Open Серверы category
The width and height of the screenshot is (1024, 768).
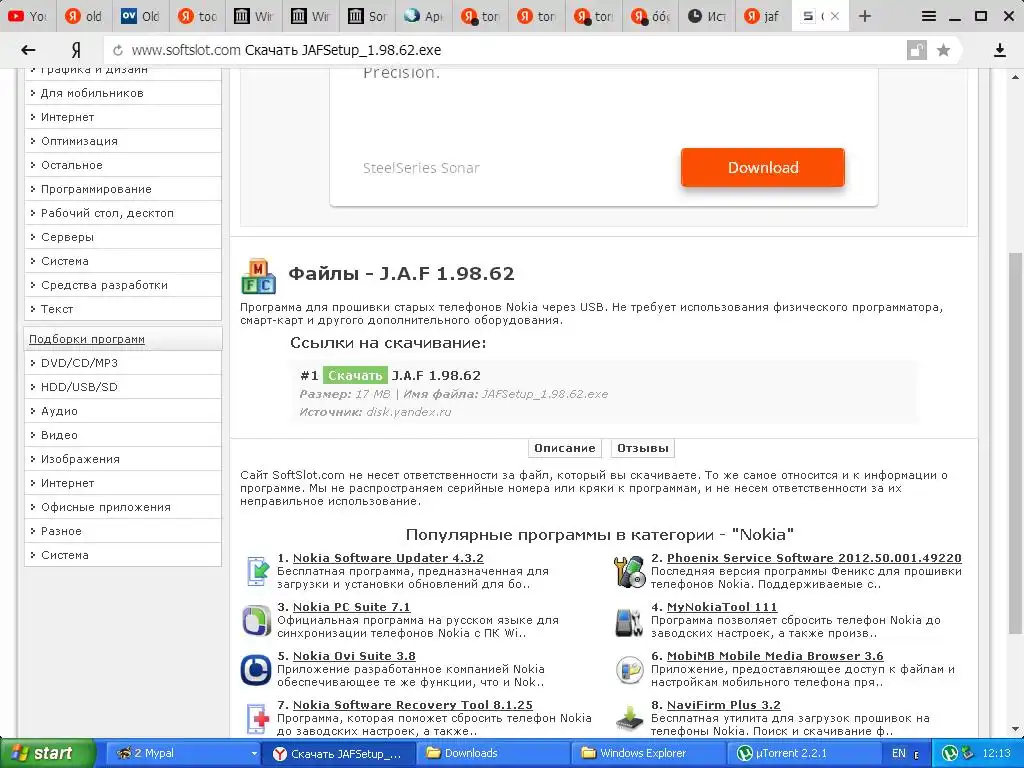pyautogui.click(x=123, y=237)
